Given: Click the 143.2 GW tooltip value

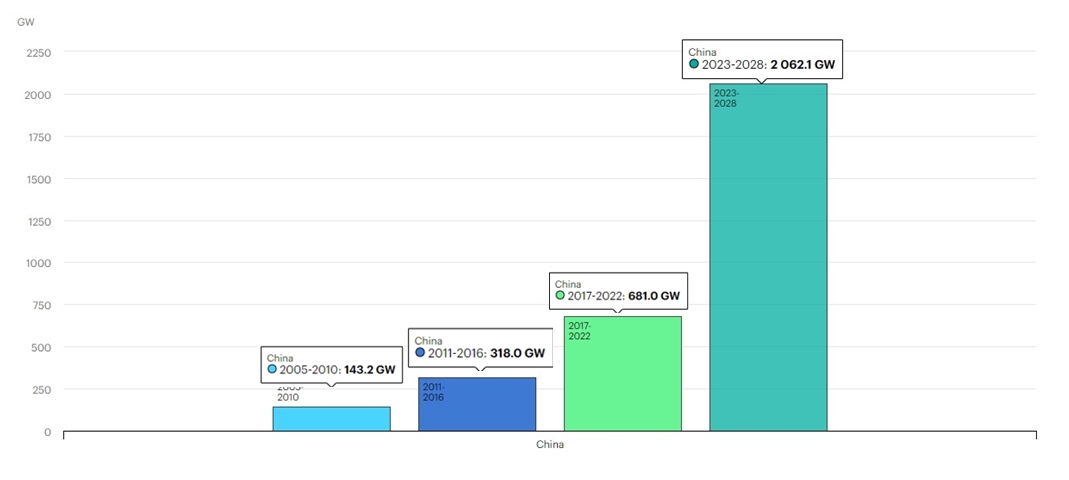Looking at the screenshot, I should tap(370, 370).
